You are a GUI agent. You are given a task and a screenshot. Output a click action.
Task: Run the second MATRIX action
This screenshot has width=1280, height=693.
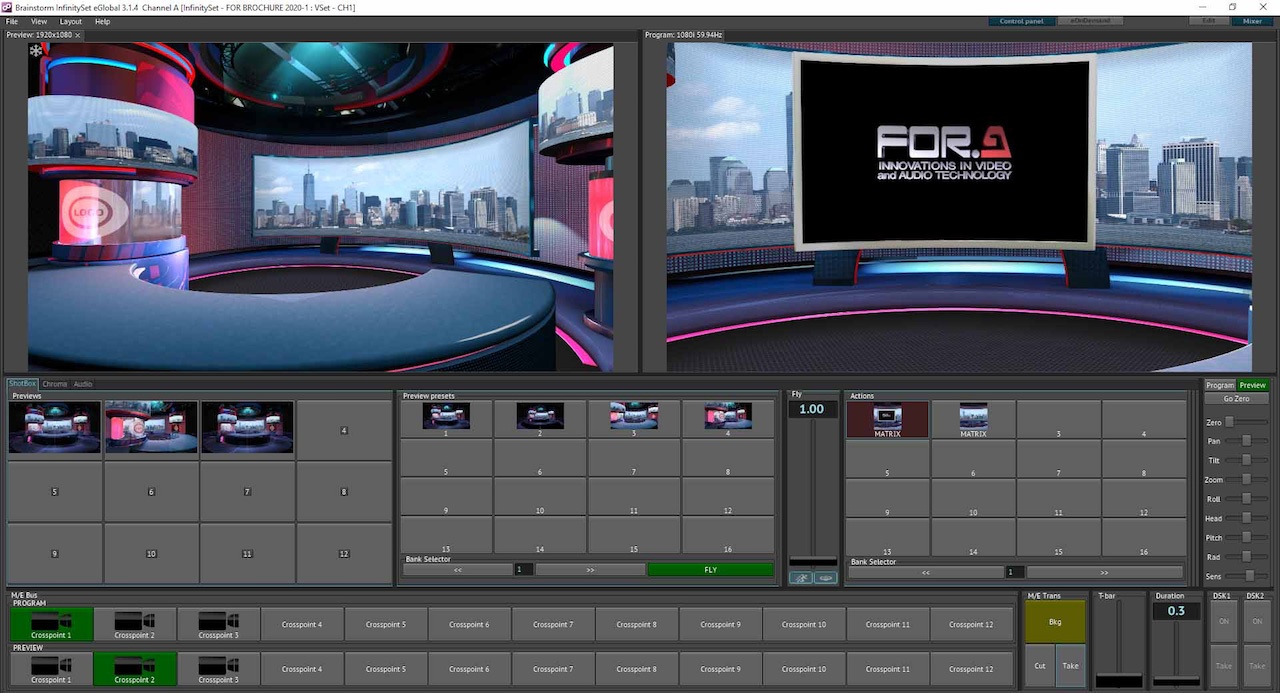(x=974, y=419)
